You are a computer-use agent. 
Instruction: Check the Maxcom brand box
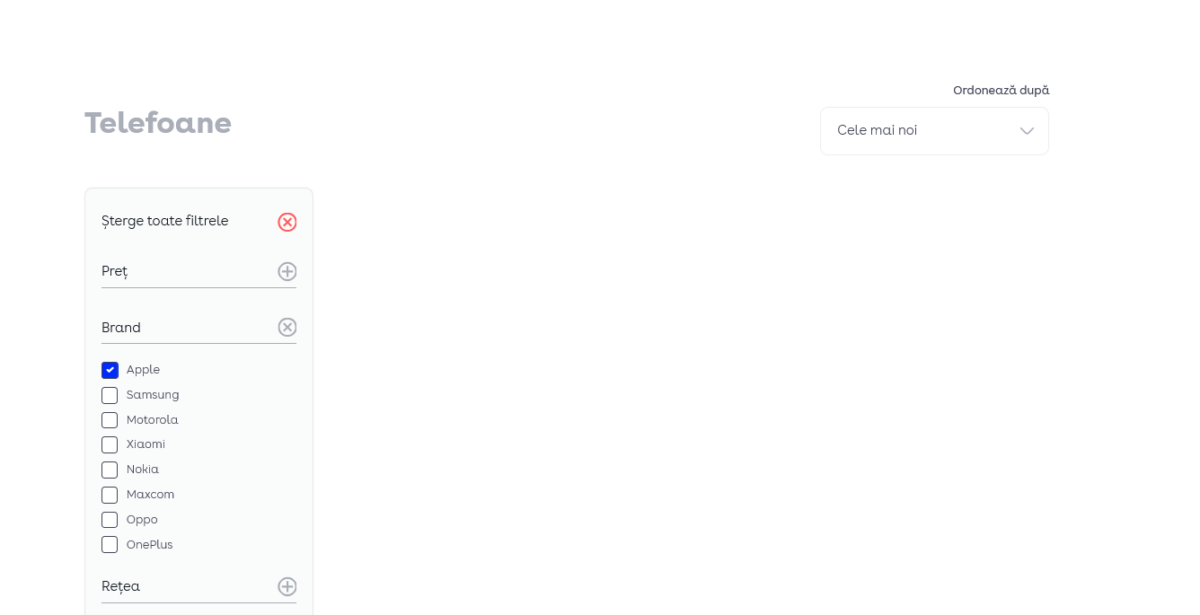click(x=110, y=495)
